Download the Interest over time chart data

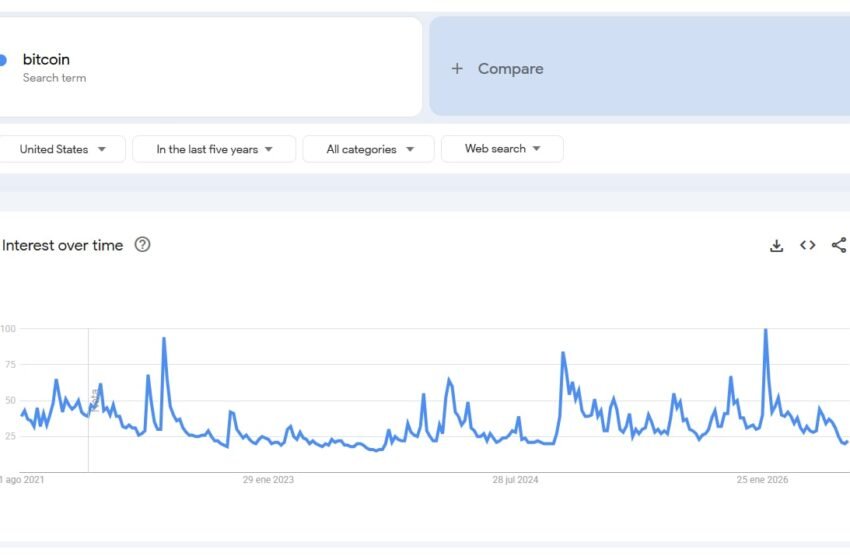point(776,246)
